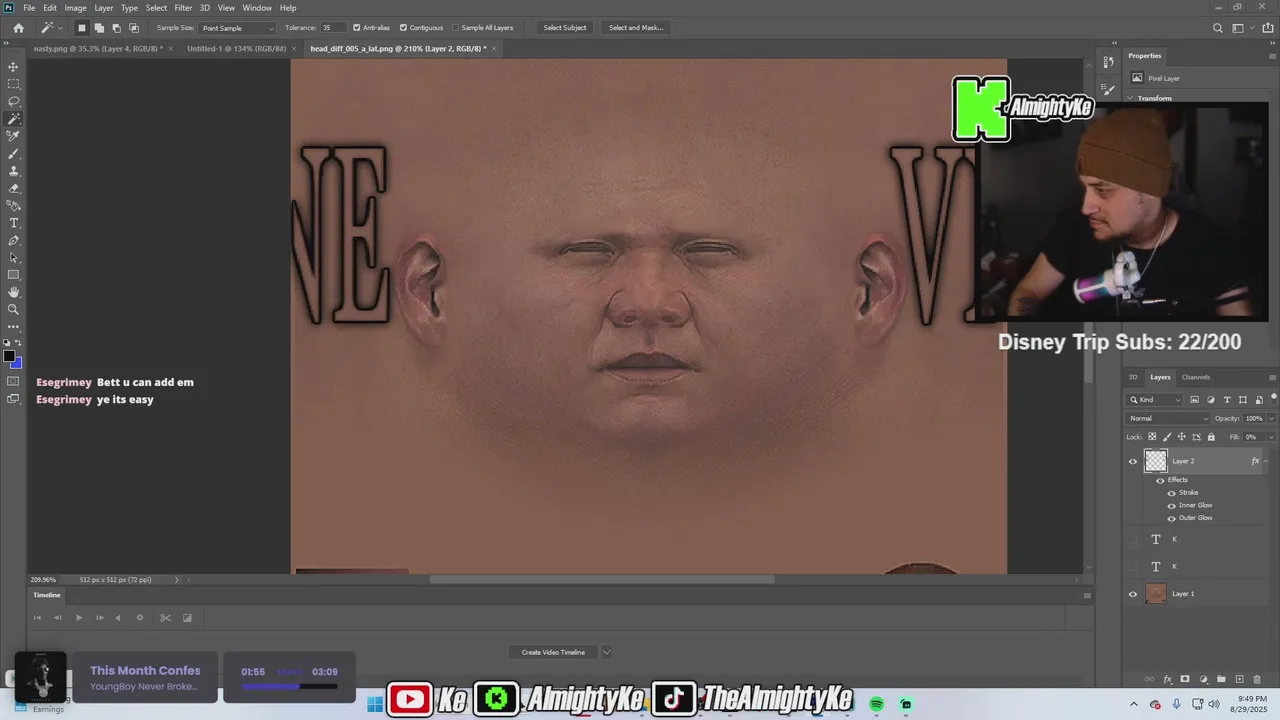Toggle the Contiguous checkbox
Image resolution: width=1280 pixels, height=720 pixels.
403,28
